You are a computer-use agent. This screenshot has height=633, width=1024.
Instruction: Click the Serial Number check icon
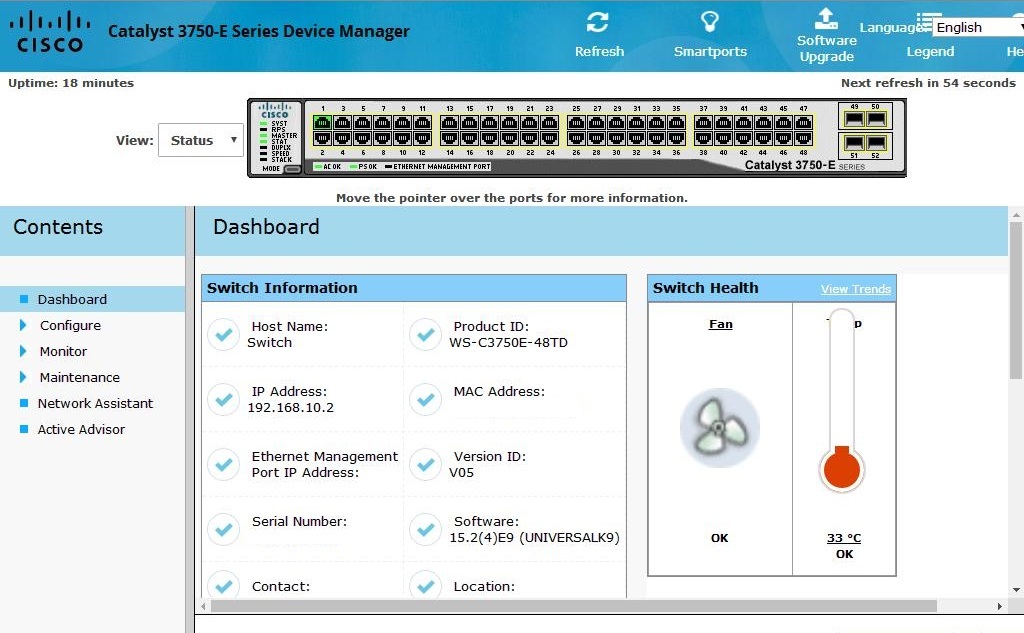point(223,529)
